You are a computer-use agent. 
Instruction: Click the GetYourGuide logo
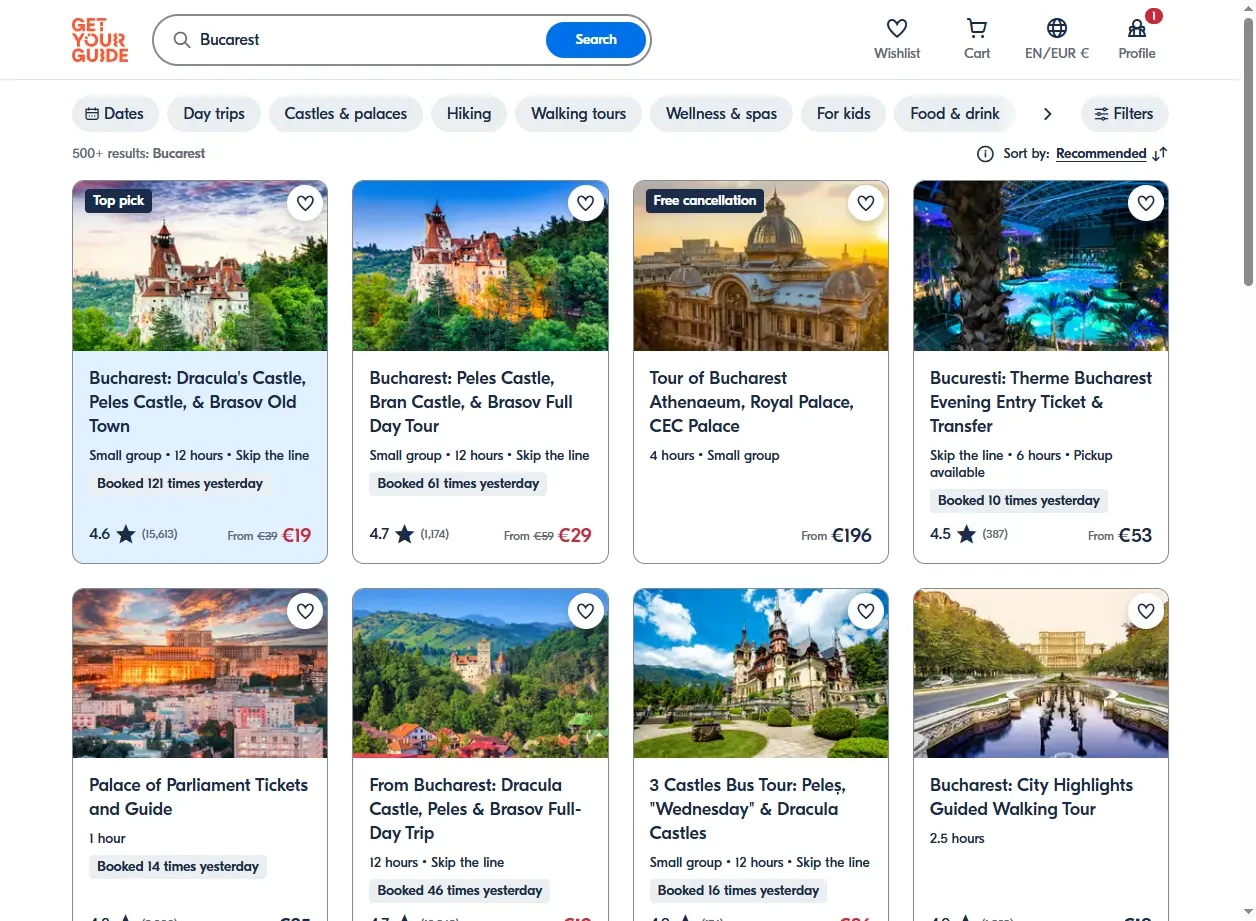pos(100,40)
